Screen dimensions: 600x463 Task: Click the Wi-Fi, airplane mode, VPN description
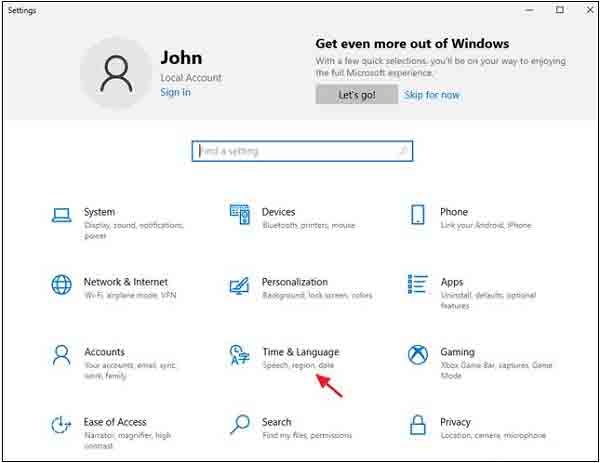(130, 295)
